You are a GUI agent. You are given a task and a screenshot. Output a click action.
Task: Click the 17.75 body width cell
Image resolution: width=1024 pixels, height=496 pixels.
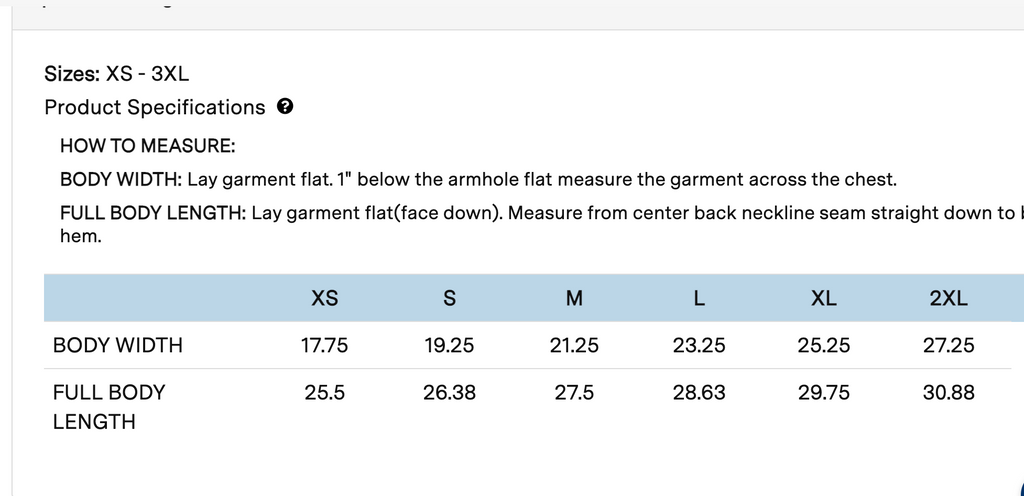pos(325,346)
